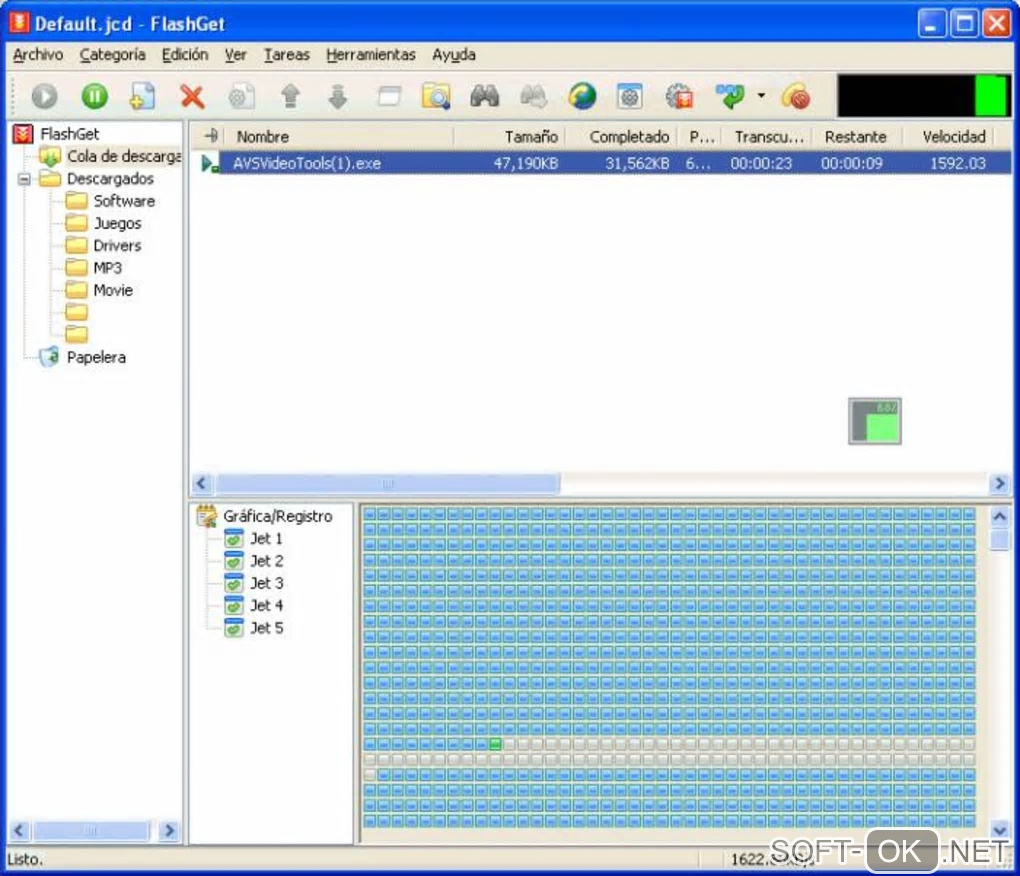Click the grayed Find Next binoculars icon
Screen dimensions: 1020x876
point(533,96)
